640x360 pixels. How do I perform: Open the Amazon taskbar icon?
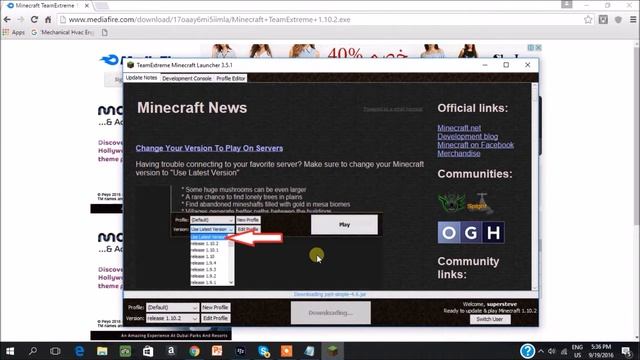pos(171,351)
